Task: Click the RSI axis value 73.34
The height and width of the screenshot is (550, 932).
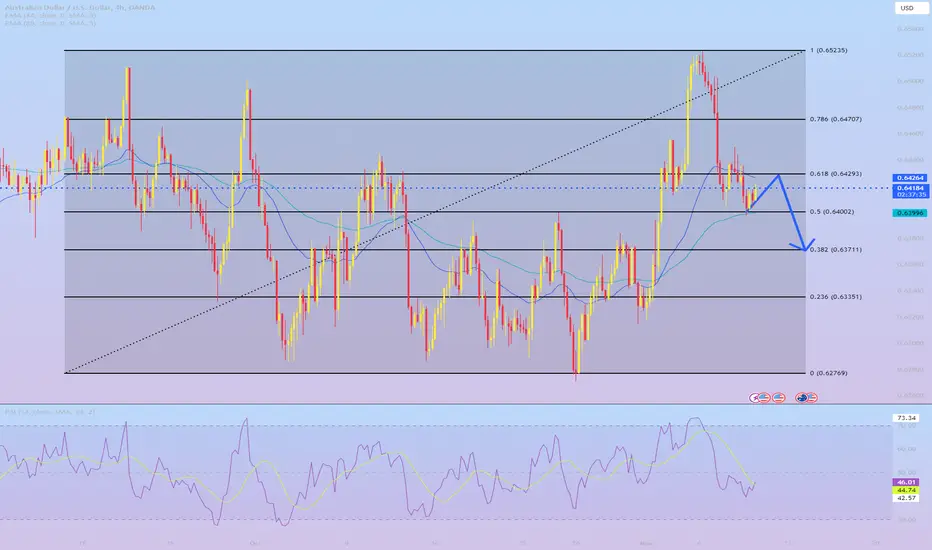Action: (906, 418)
